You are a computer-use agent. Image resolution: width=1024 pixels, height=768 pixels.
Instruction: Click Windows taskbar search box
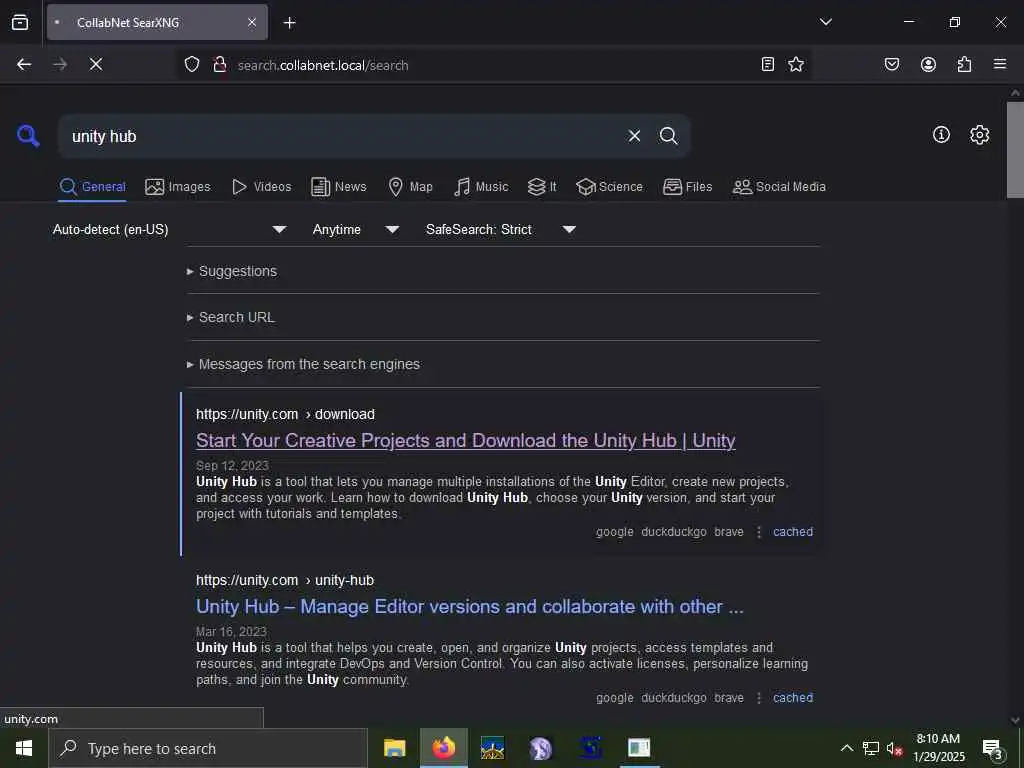pos(208,748)
